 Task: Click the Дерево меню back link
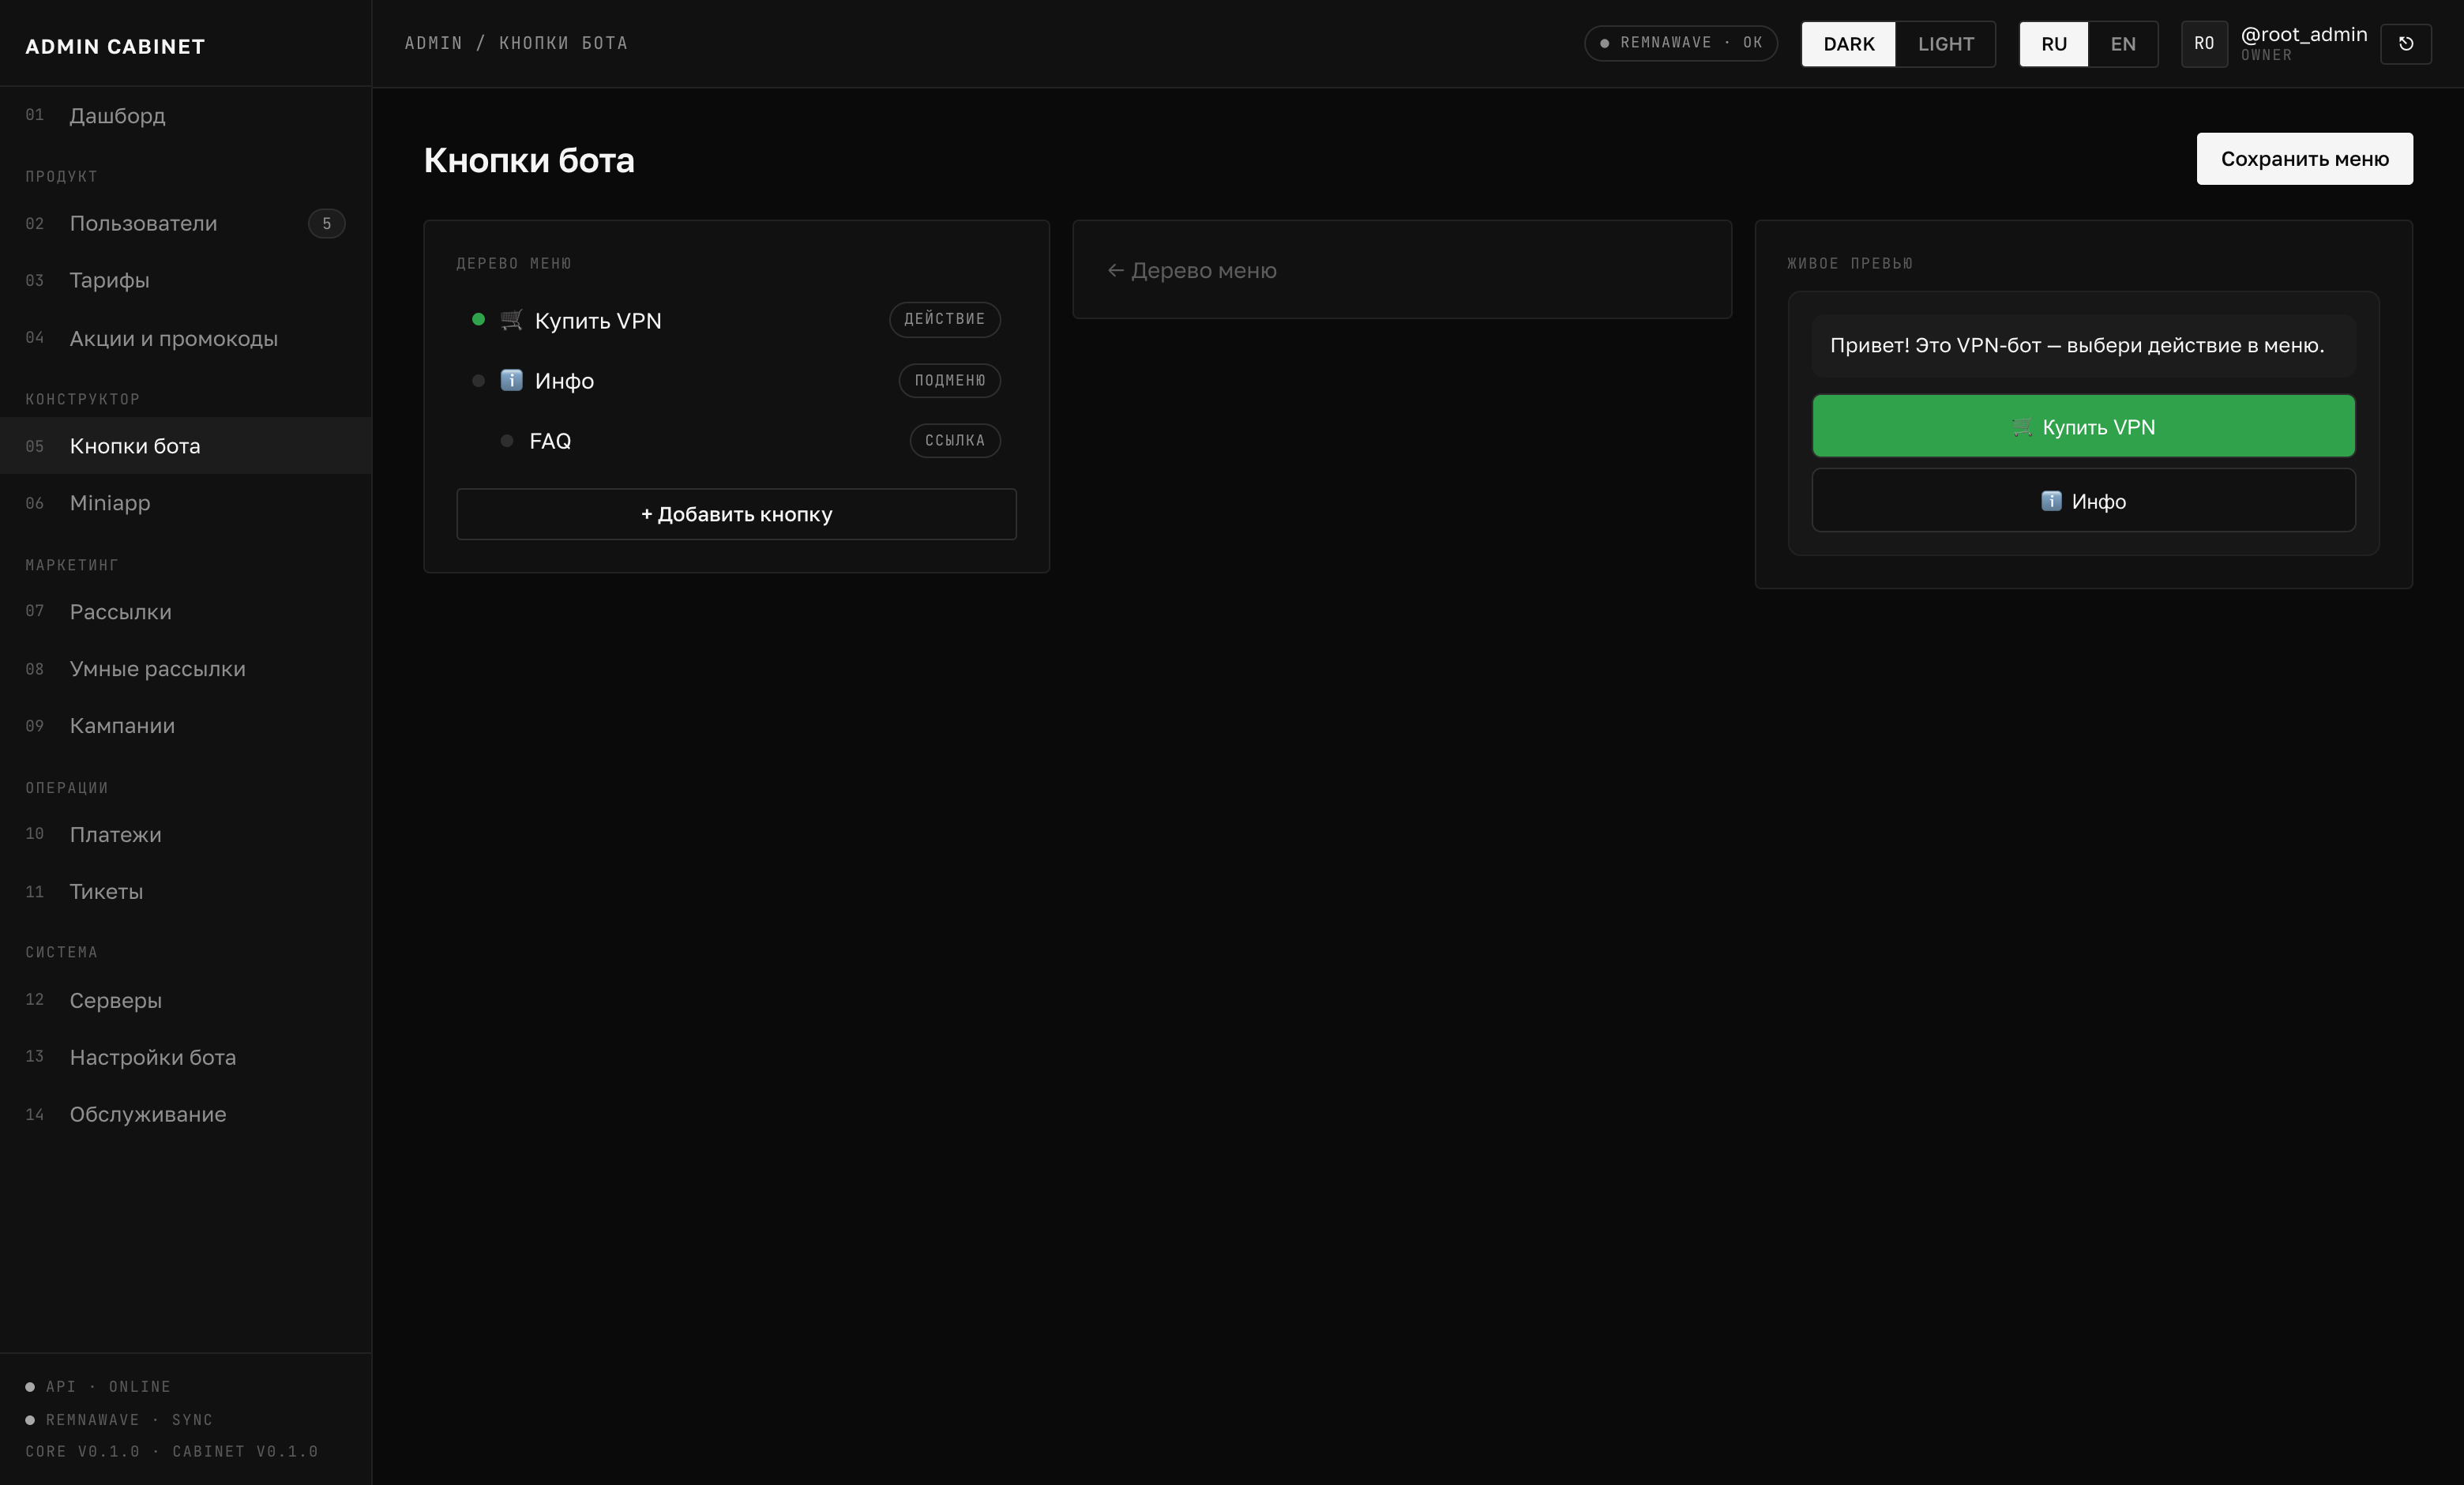[x=1192, y=270]
